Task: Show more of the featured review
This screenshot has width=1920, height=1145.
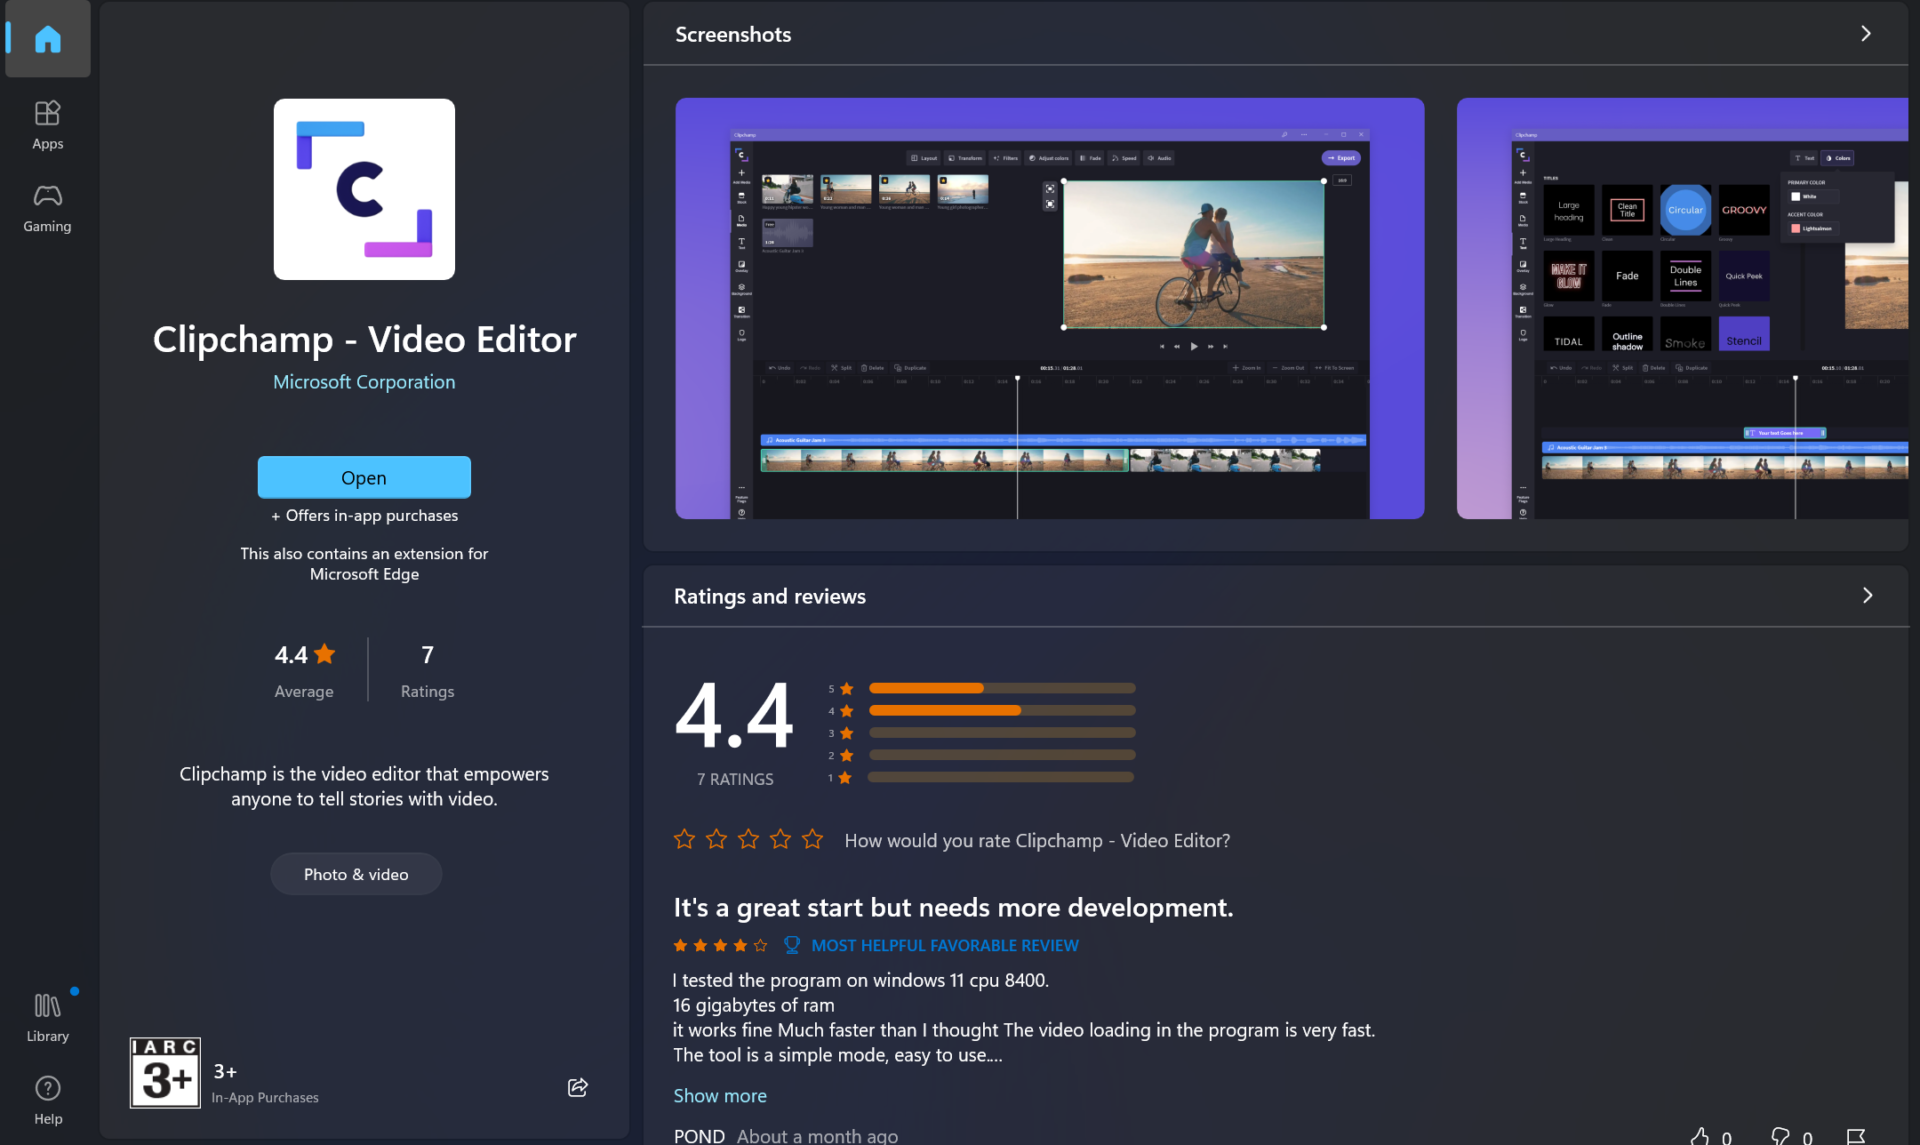Action: (719, 1095)
